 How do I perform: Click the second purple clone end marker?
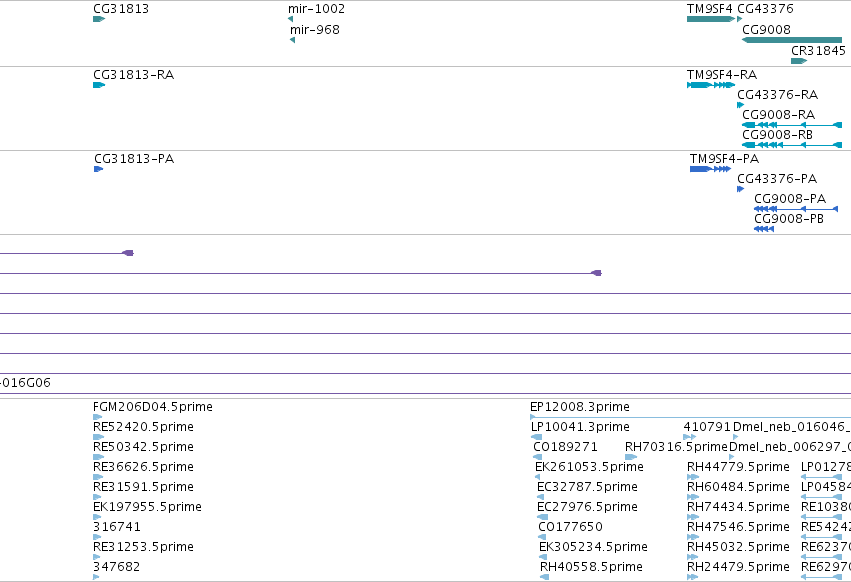click(596, 273)
